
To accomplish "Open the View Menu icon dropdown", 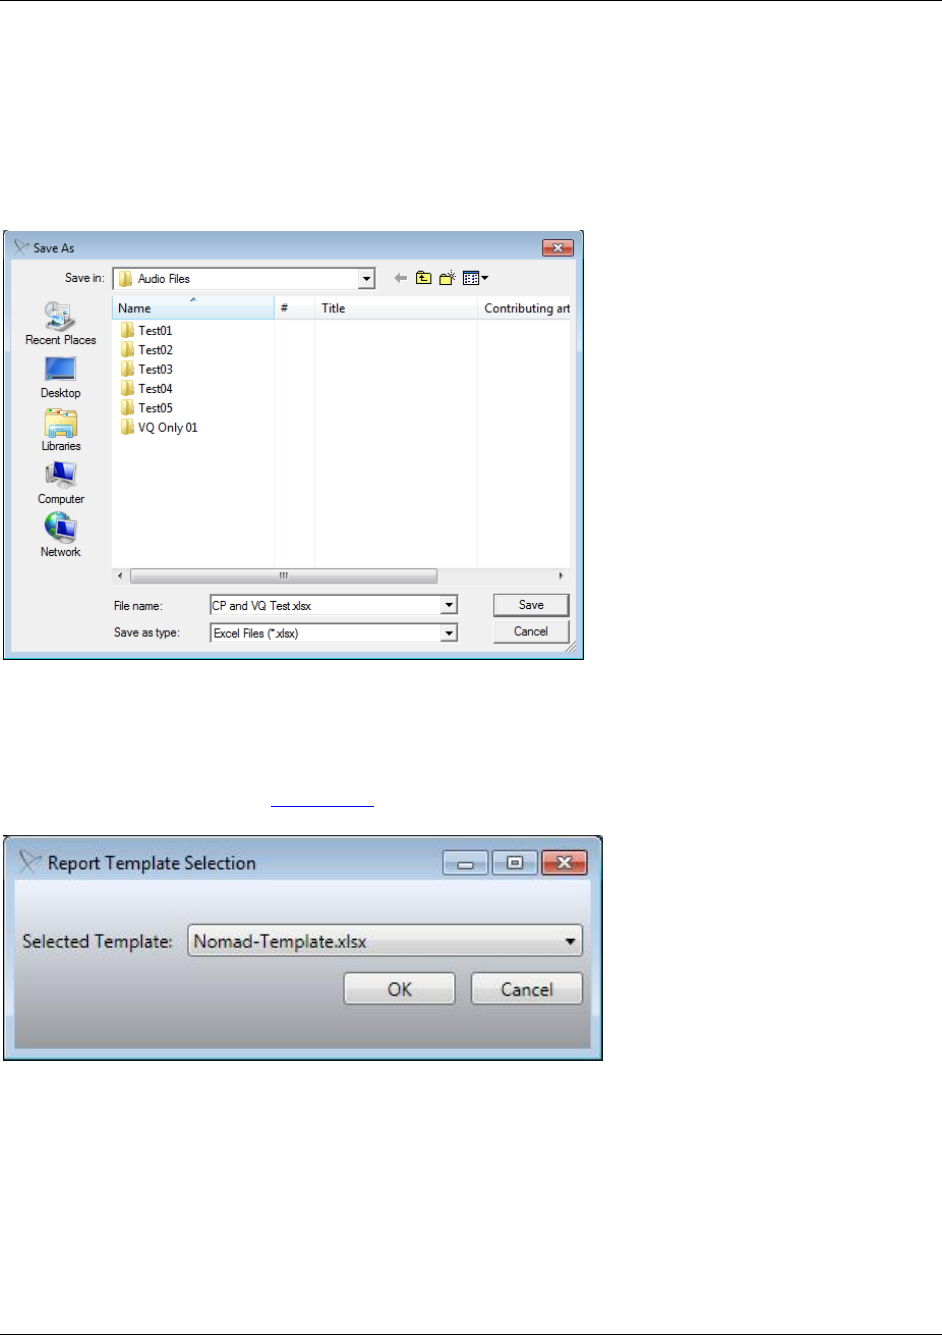I will pos(475,278).
